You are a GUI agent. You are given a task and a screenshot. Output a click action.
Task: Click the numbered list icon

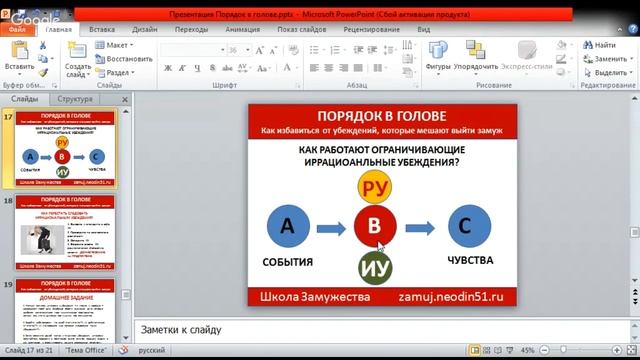pyautogui.click(x=335, y=50)
